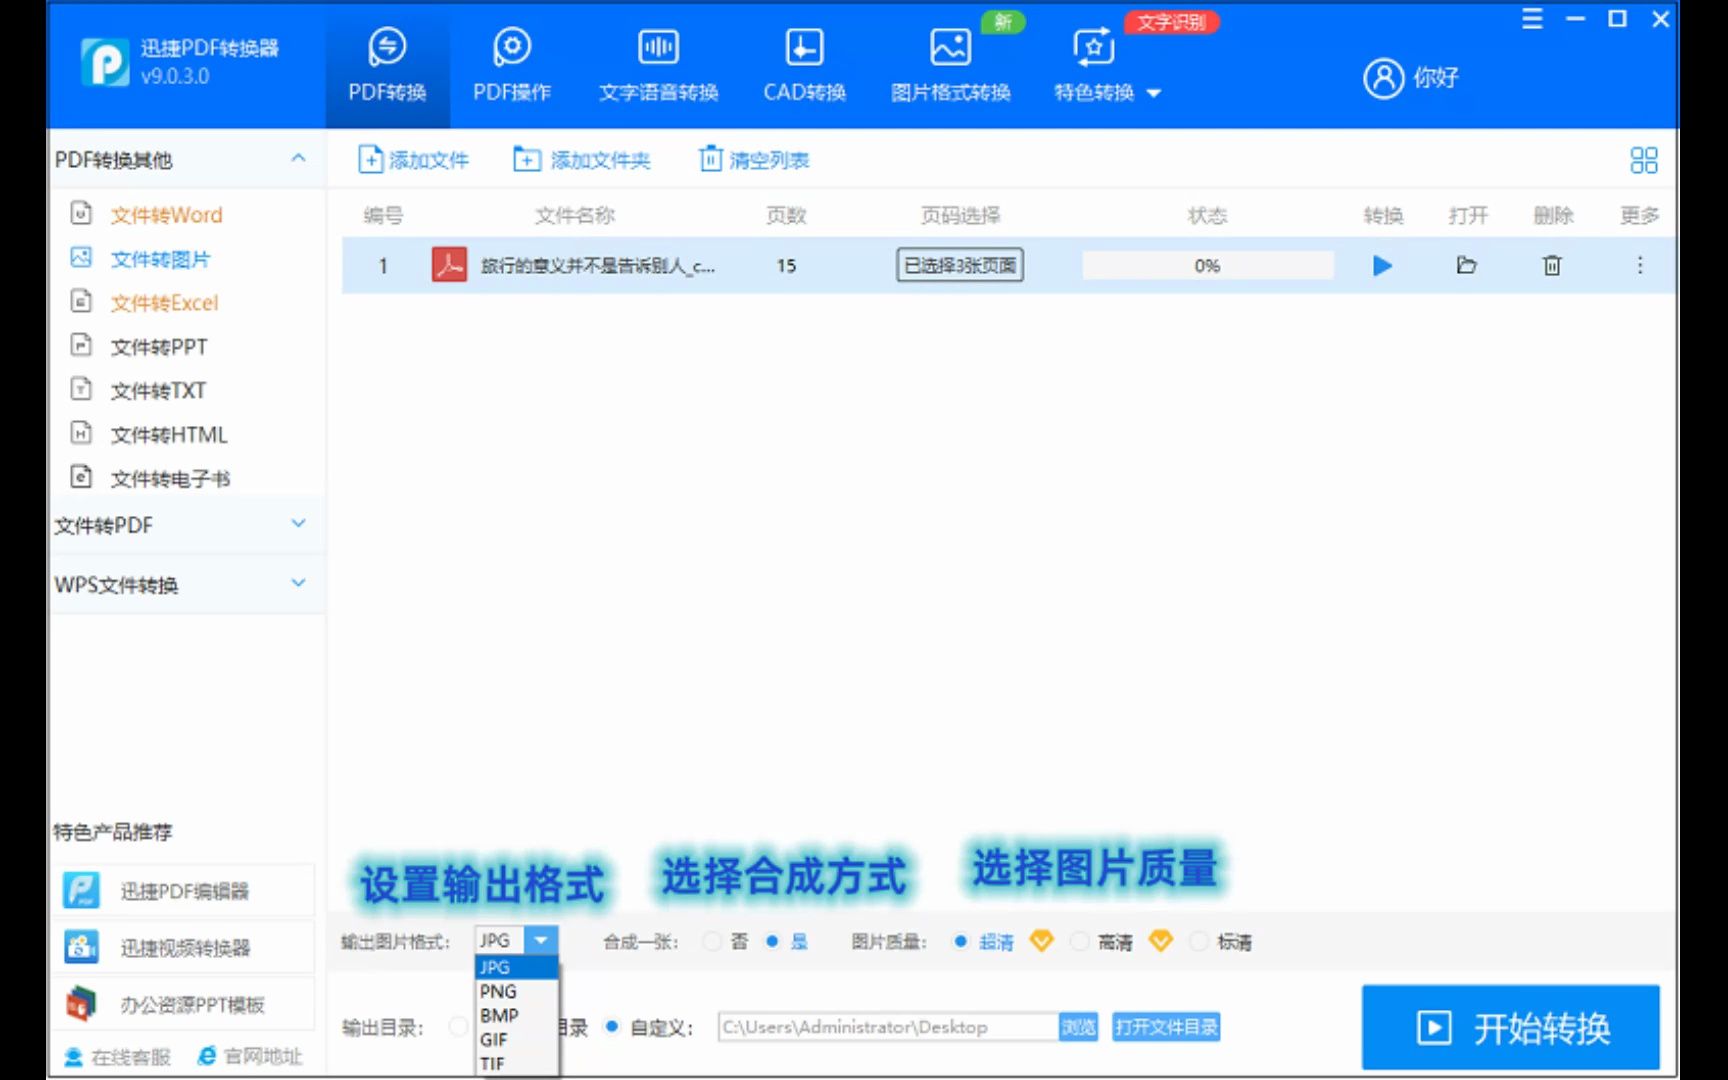Image resolution: width=1728 pixels, height=1080 pixels.
Task: Select 文件转电子书 in sidebar
Action: [x=170, y=479]
